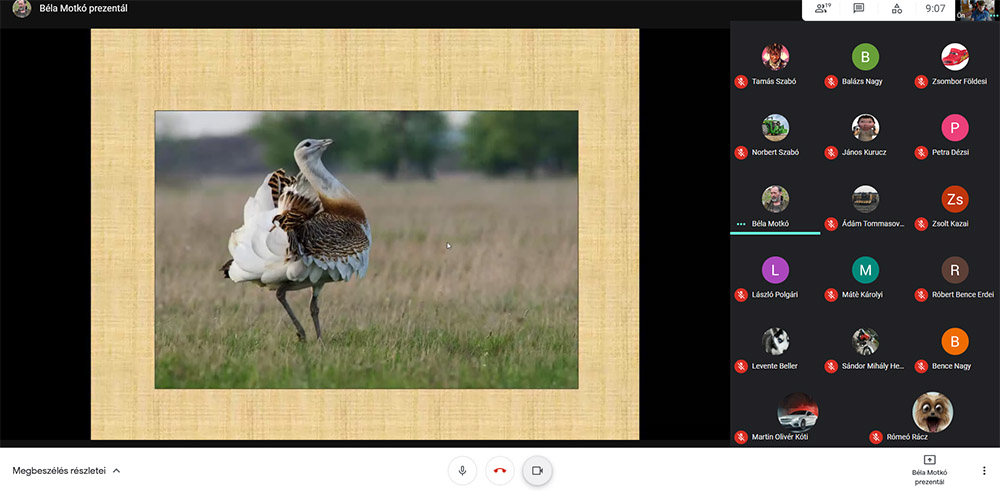
Task: Open the participants list icon
Action: click(x=823, y=8)
